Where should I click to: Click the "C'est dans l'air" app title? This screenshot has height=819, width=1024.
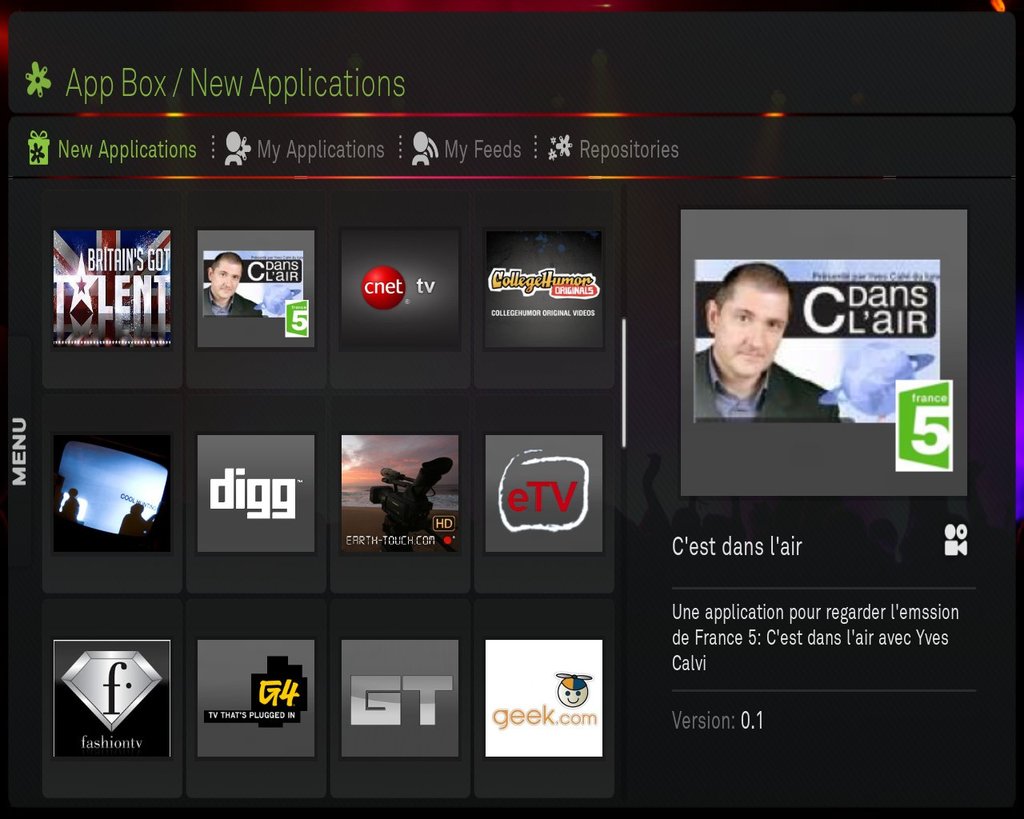[x=737, y=546]
